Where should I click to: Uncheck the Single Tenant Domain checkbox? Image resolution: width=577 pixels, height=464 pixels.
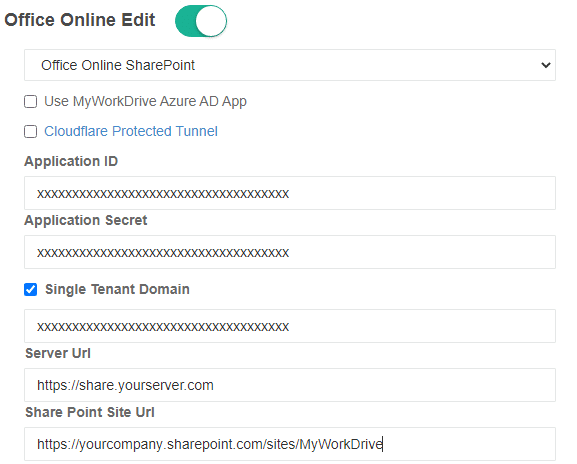31,290
